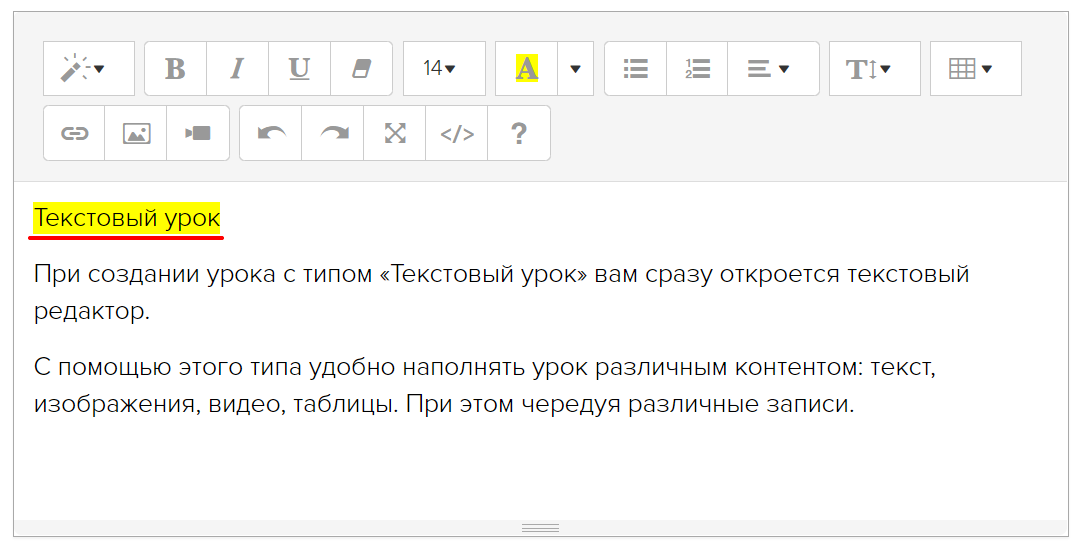1080x545 pixels.
Task: Open the magic wand style dropdown
Action: (88, 69)
